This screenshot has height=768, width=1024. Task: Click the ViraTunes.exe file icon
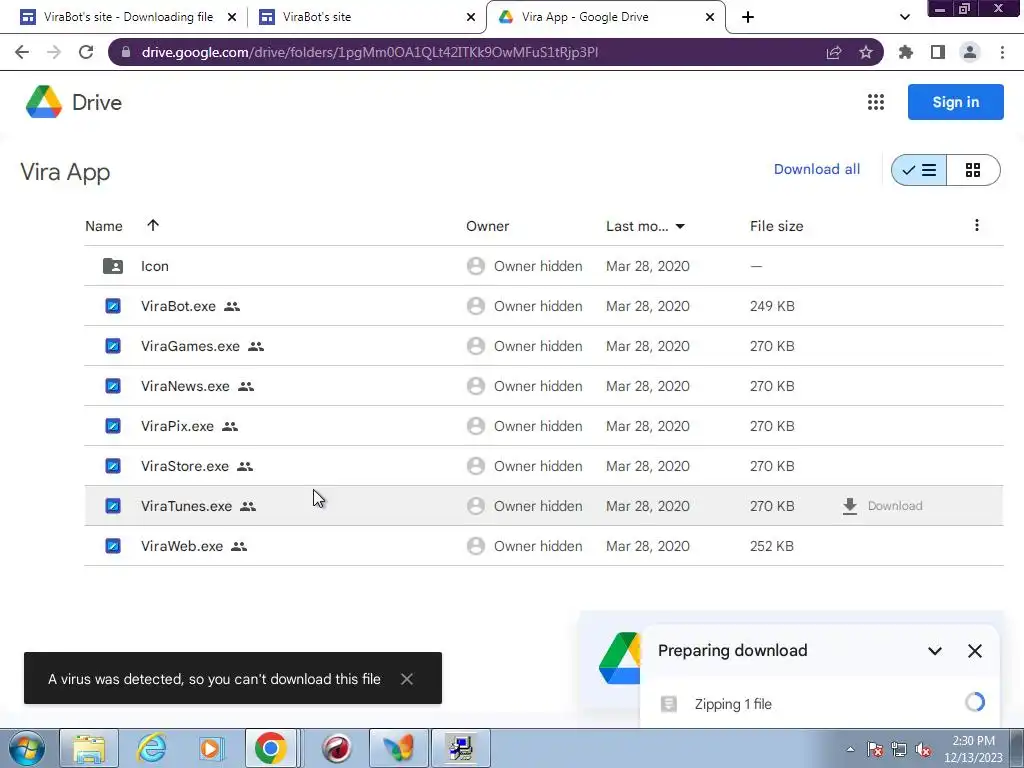point(112,505)
